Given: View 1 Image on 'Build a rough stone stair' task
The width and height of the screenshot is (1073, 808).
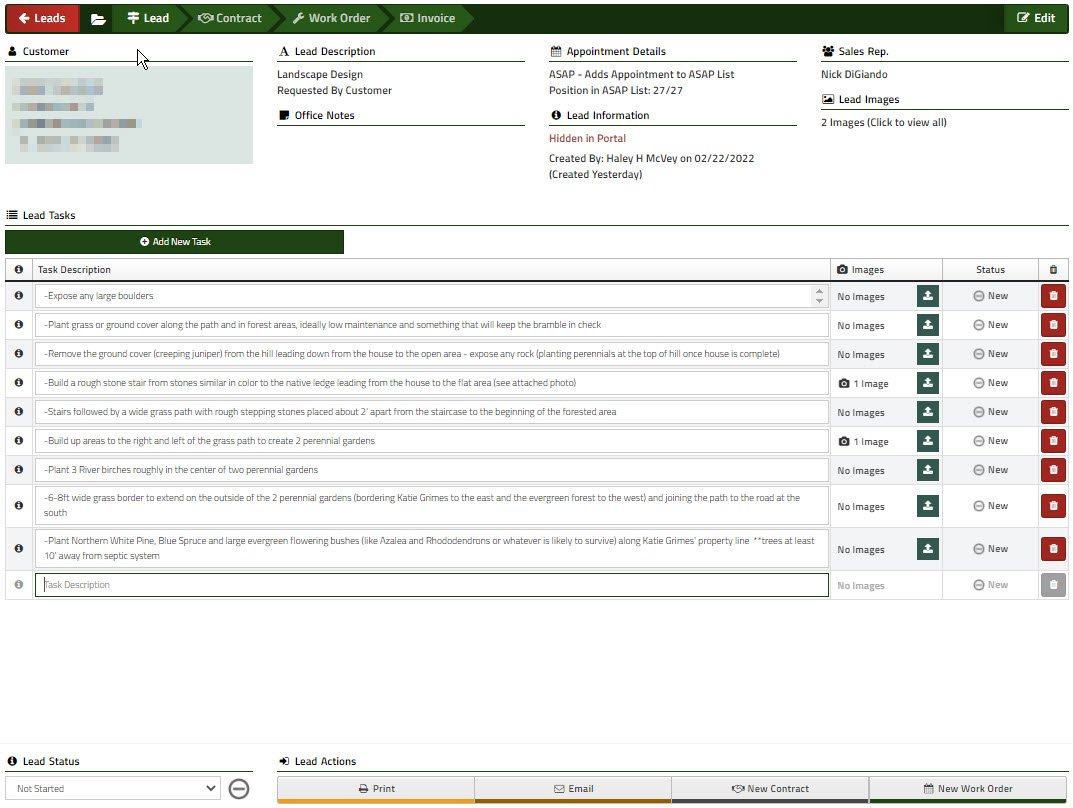Looking at the screenshot, I should (864, 384).
